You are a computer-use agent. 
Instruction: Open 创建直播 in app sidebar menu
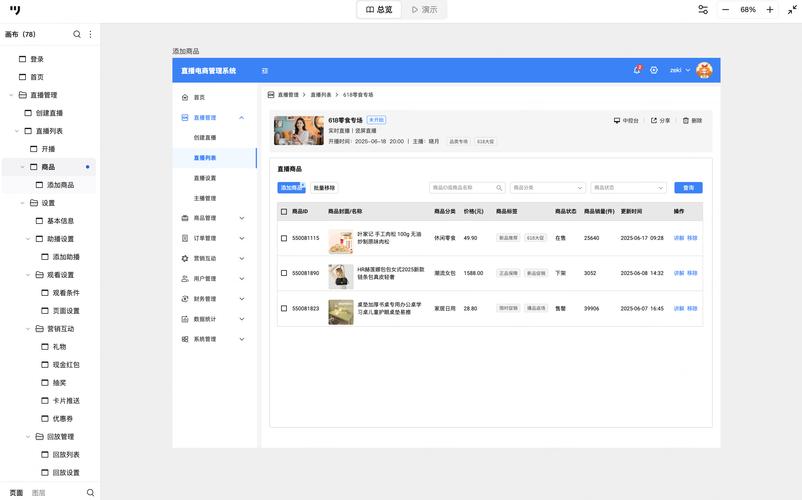coord(205,138)
